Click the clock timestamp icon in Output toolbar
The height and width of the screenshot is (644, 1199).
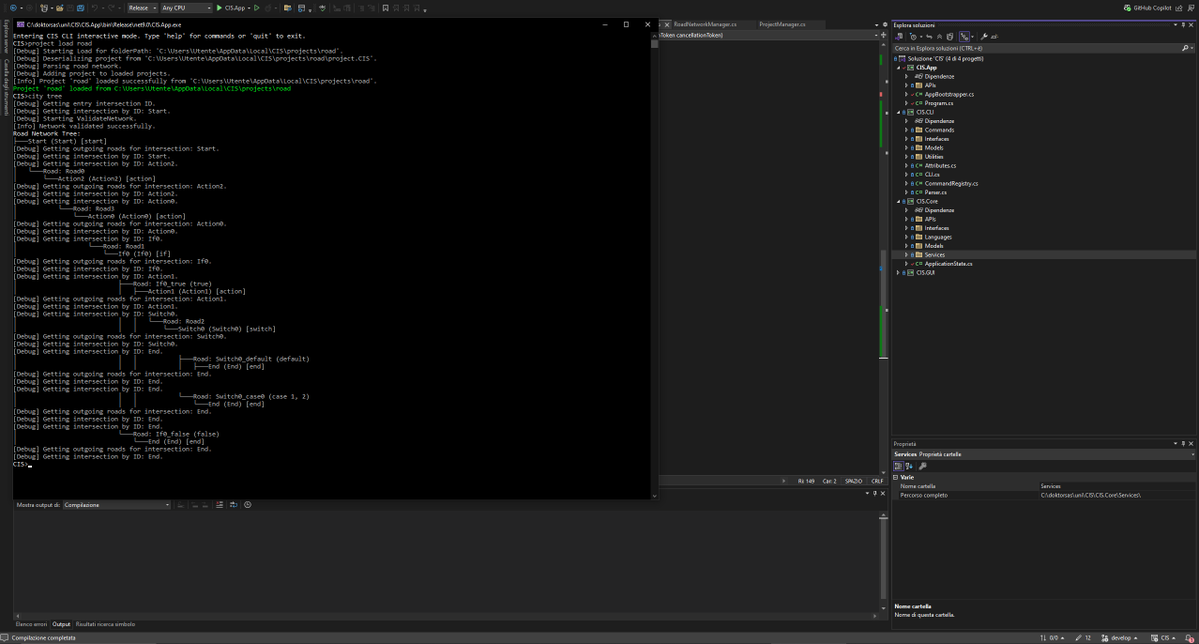[x=248, y=505]
